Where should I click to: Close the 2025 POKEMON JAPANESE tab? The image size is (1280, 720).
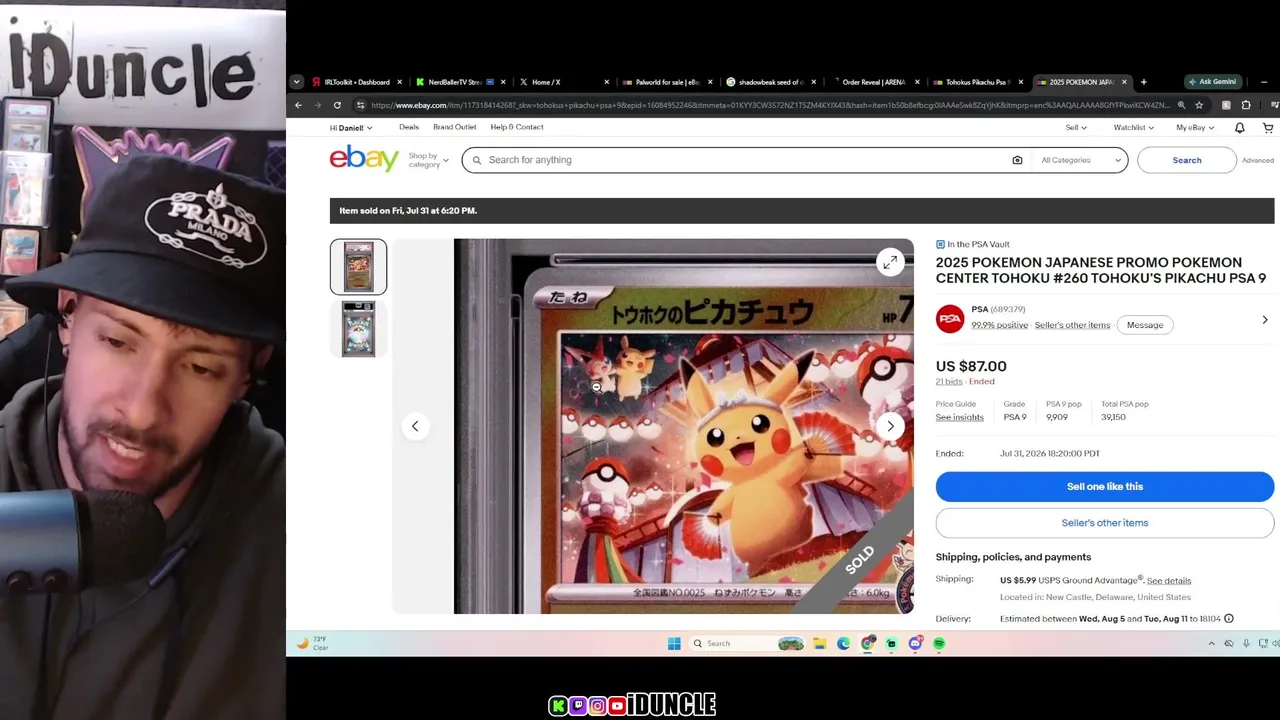tap(1124, 82)
